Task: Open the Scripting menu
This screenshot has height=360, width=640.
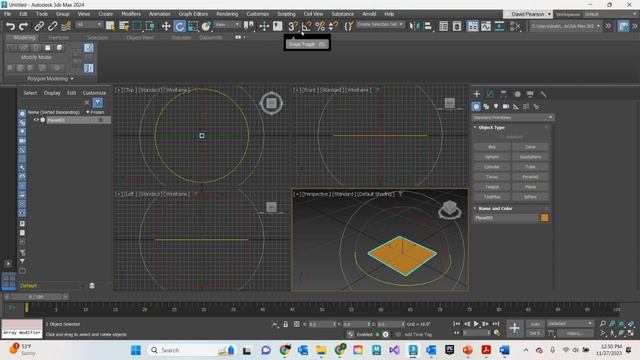Action: click(286, 14)
